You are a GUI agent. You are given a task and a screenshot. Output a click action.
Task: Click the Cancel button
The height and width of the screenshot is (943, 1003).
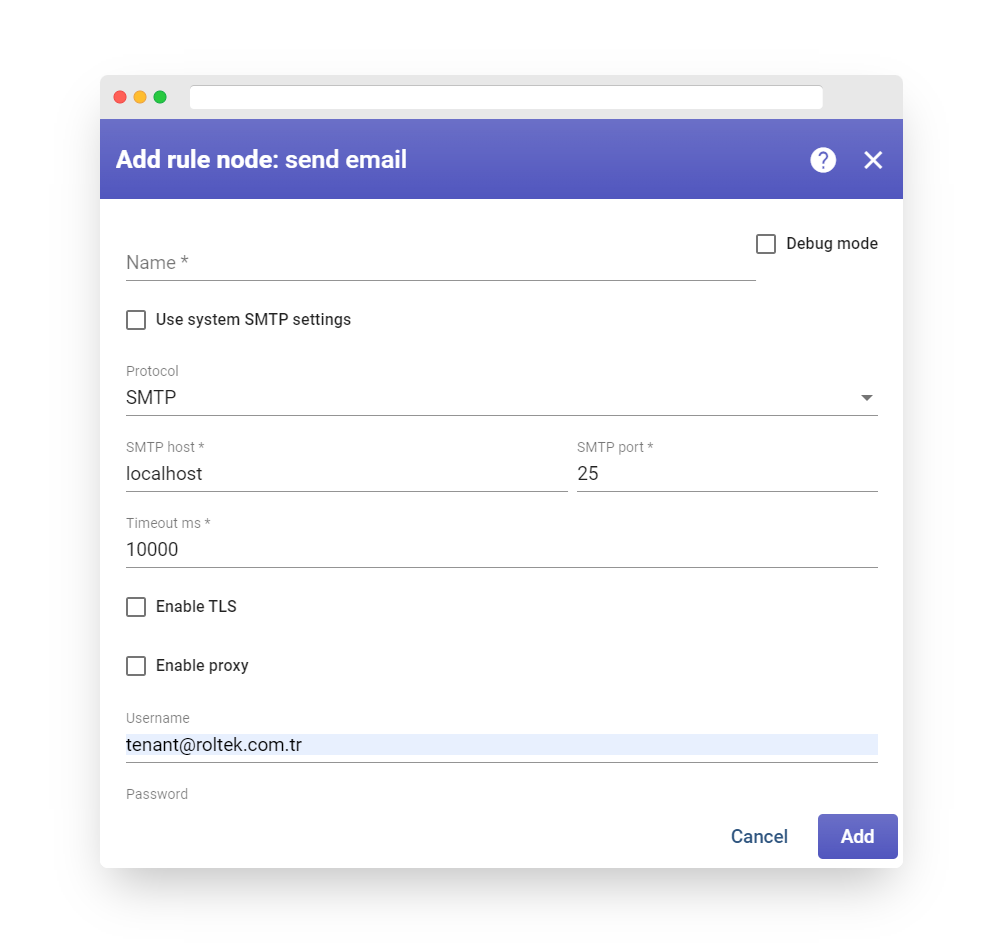tap(759, 837)
